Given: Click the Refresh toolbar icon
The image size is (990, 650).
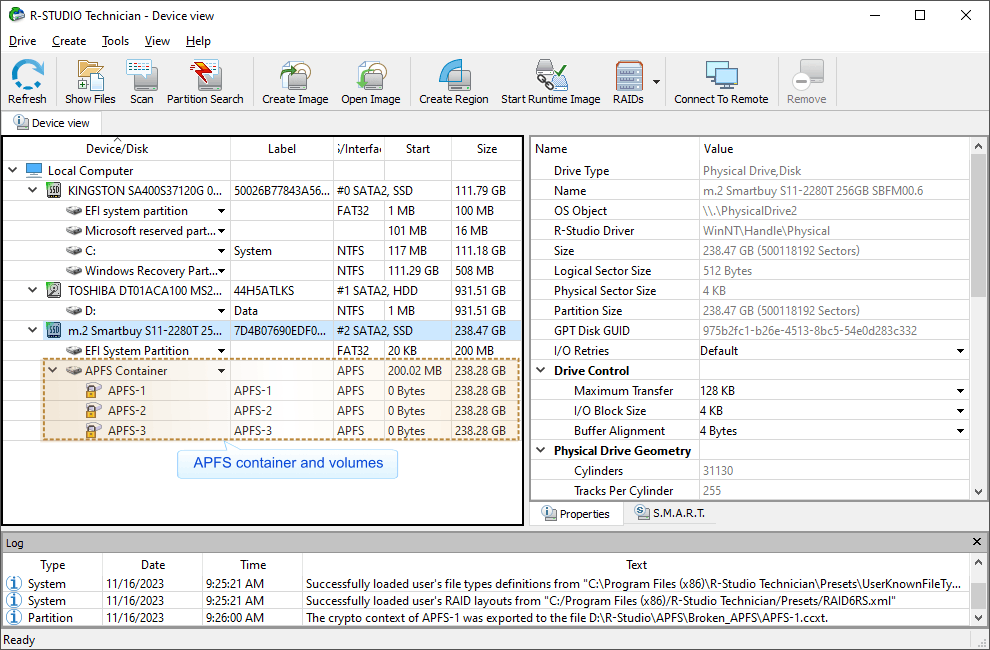Looking at the screenshot, I should pyautogui.click(x=27, y=81).
